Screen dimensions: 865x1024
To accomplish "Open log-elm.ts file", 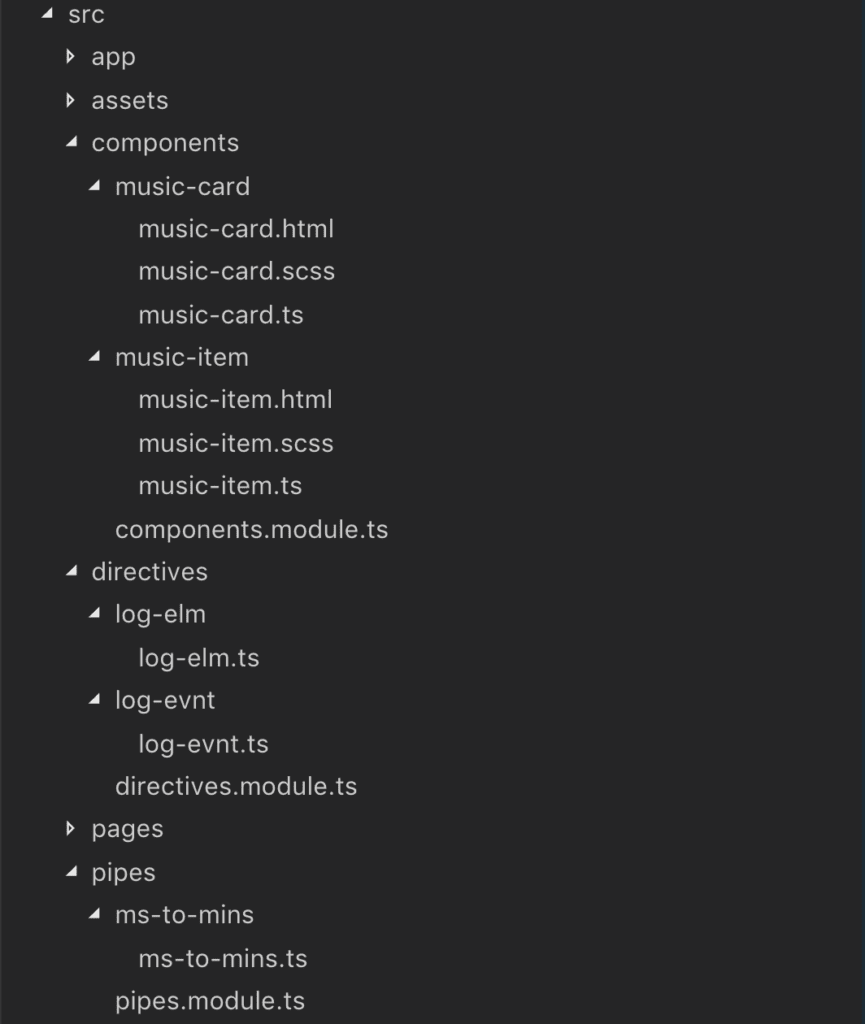I will [x=199, y=658].
